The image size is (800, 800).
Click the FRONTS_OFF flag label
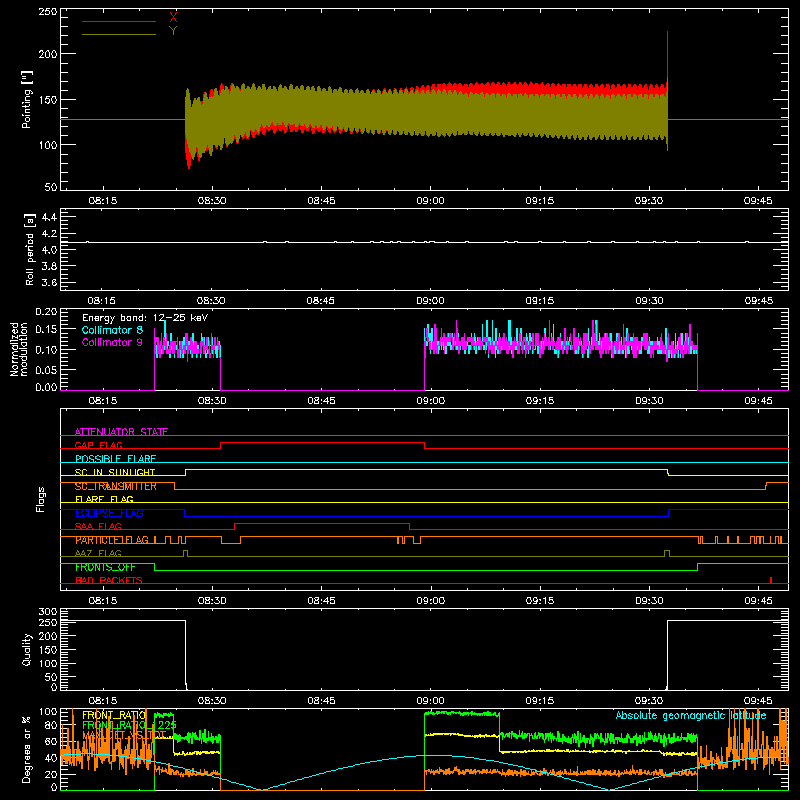[105, 567]
